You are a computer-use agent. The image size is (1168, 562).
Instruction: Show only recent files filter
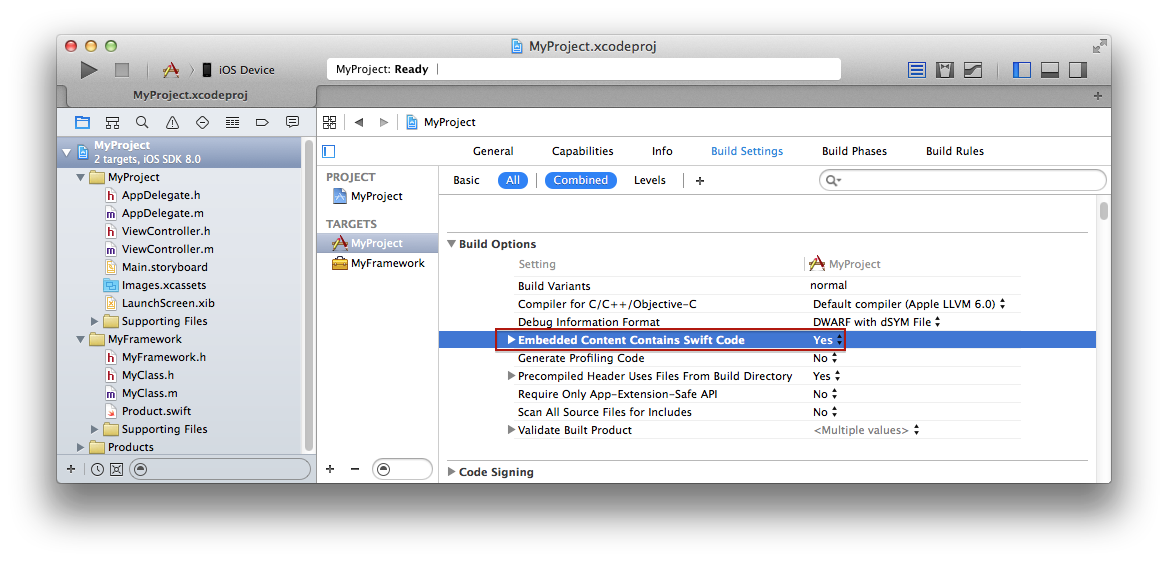(x=98, y=469)
